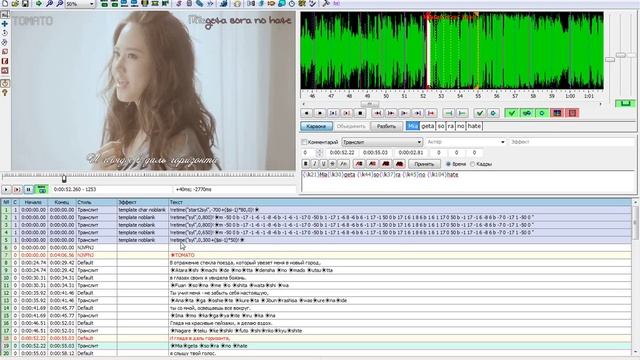Add lead-in to the audio selection

[x=449, y=113]
